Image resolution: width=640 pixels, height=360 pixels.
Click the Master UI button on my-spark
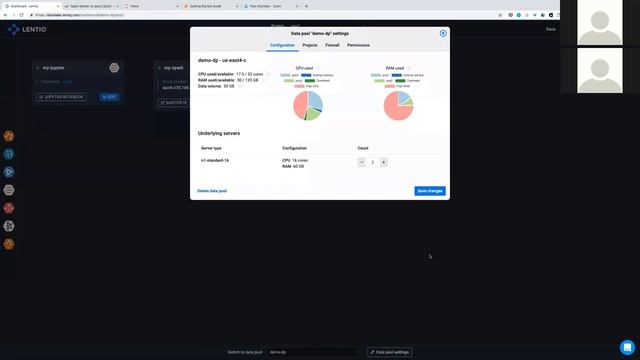(173, 103)
